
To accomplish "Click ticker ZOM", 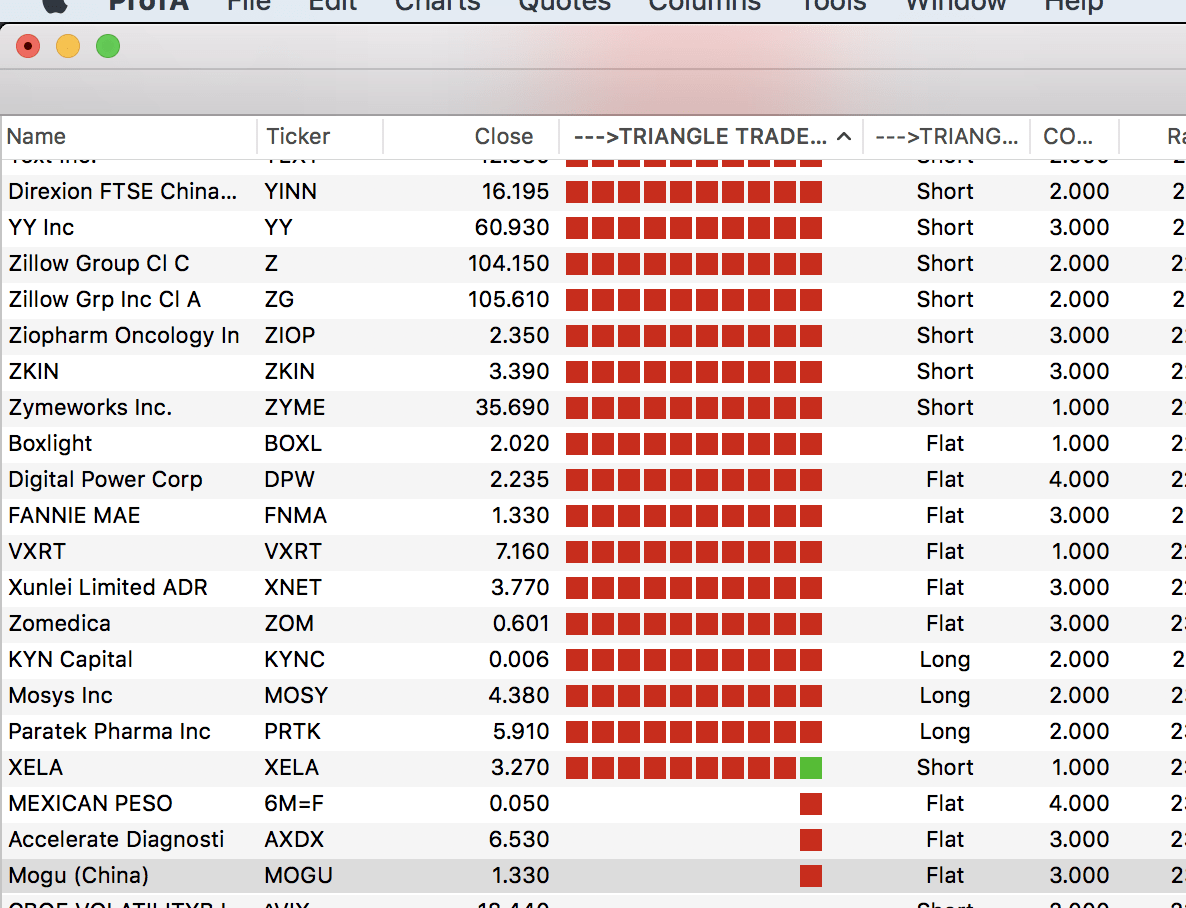I will pyautogui.click(x=289, y=623).
